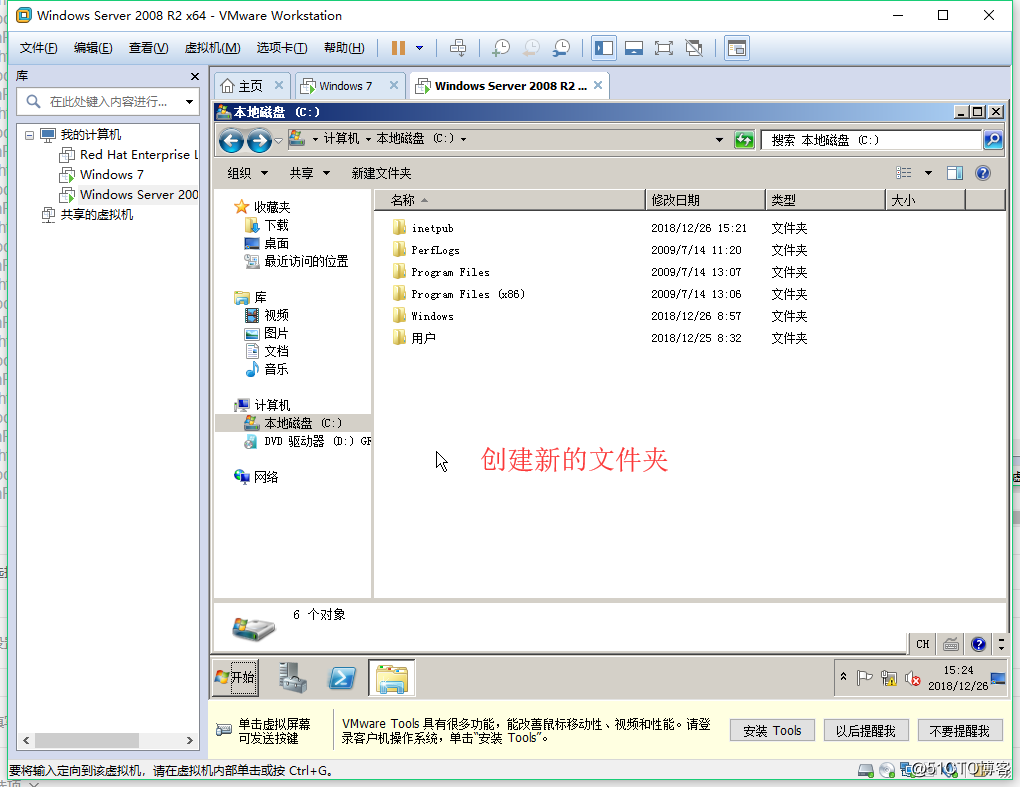Click the 开始 Start button
This screenshot has width=1020, height=787.
click(235, 677)
